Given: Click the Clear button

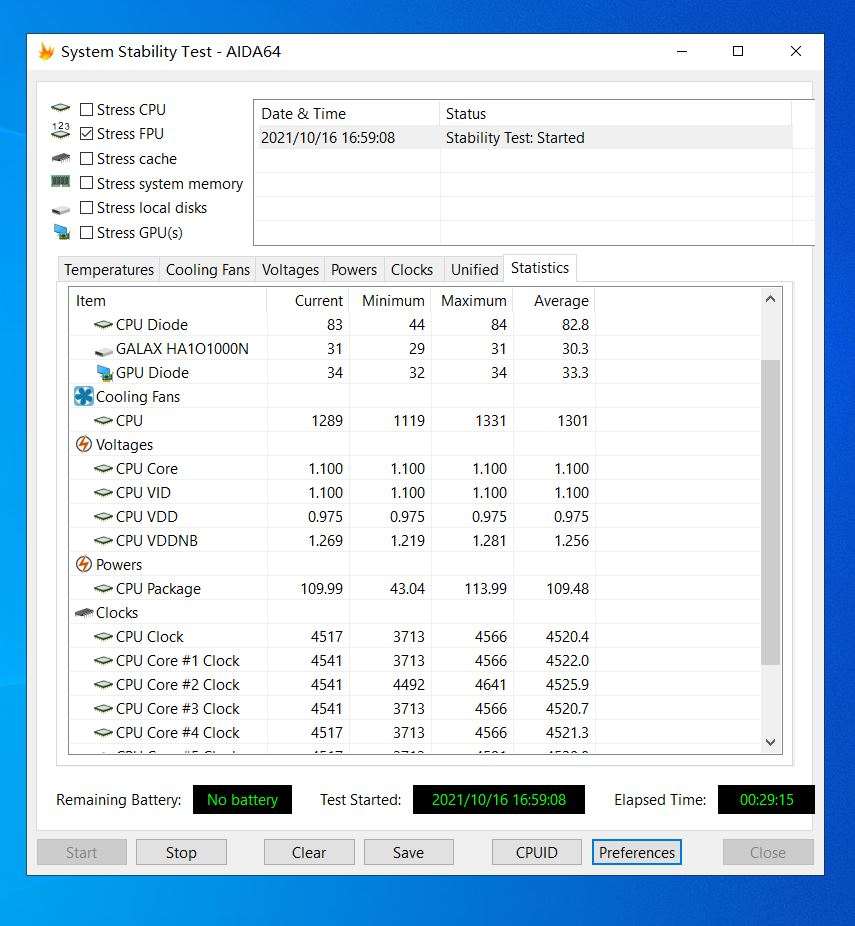Looking at the screenshot, I should [x=309, y=852].
